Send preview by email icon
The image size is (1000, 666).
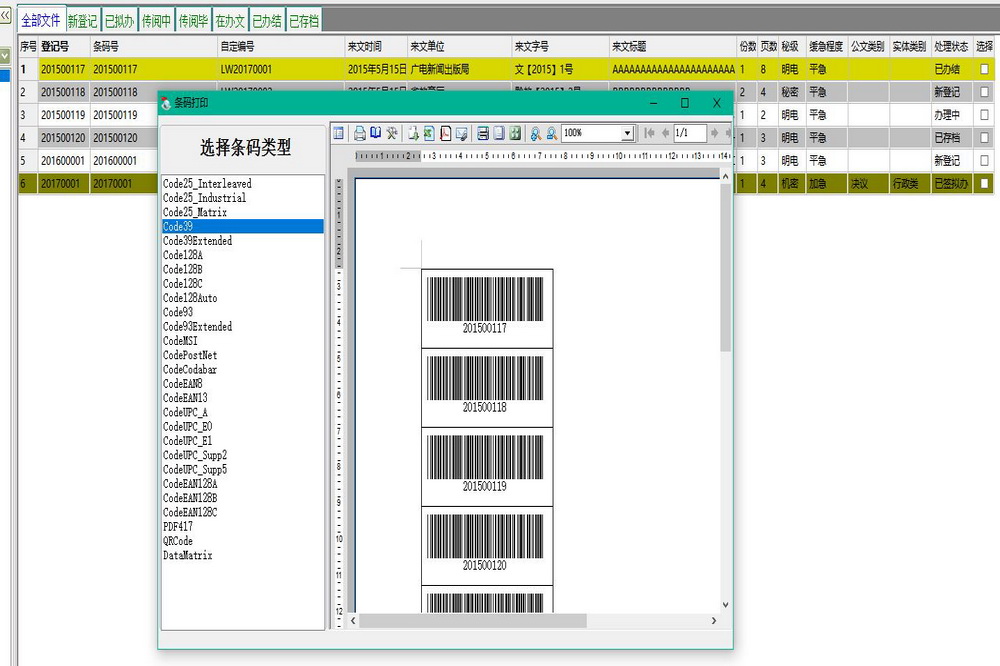point(462,133)
